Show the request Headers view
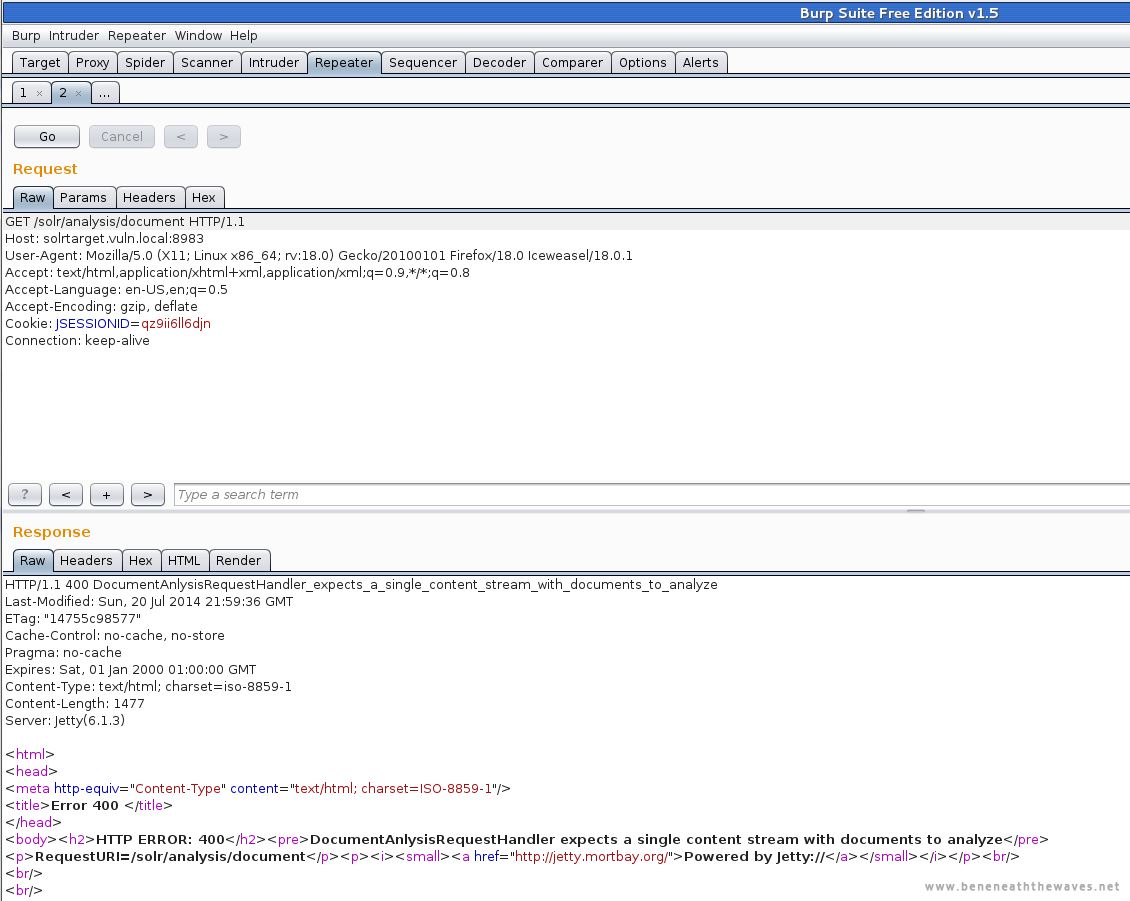1130x901 pixels. click(149, 197)
